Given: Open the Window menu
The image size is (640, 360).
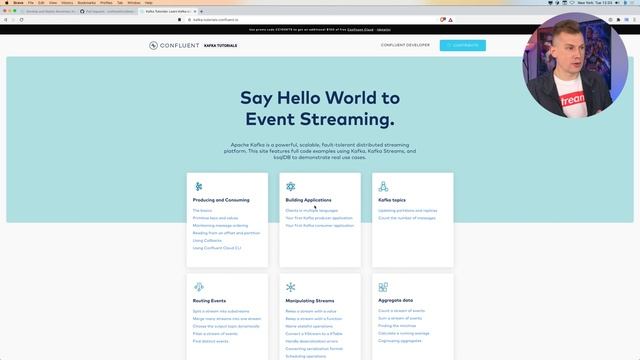Looking at the screenshot, I should (x=134, y=2).
